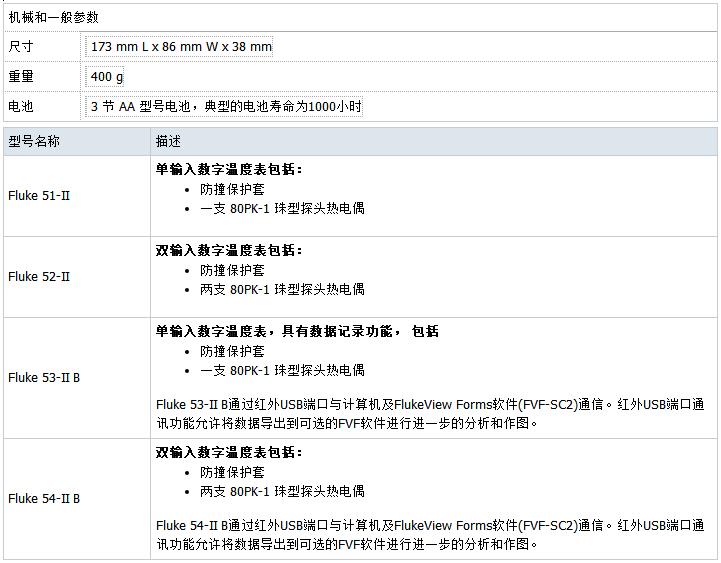Click 两支 80PK-1 珠型探头热电偶 in Fluke 54-II B row
The width and height of the screenshot is (721, 563).
click(x=282, y=491)
